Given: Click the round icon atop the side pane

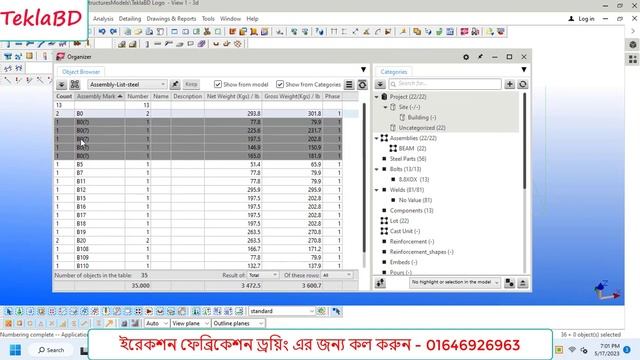Looking at the screenshot, I should (x=633, y=44).
